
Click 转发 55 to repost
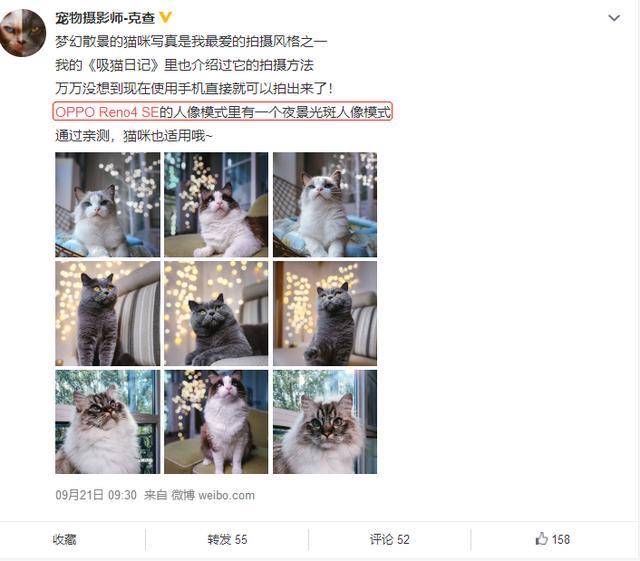coord(227,539)
